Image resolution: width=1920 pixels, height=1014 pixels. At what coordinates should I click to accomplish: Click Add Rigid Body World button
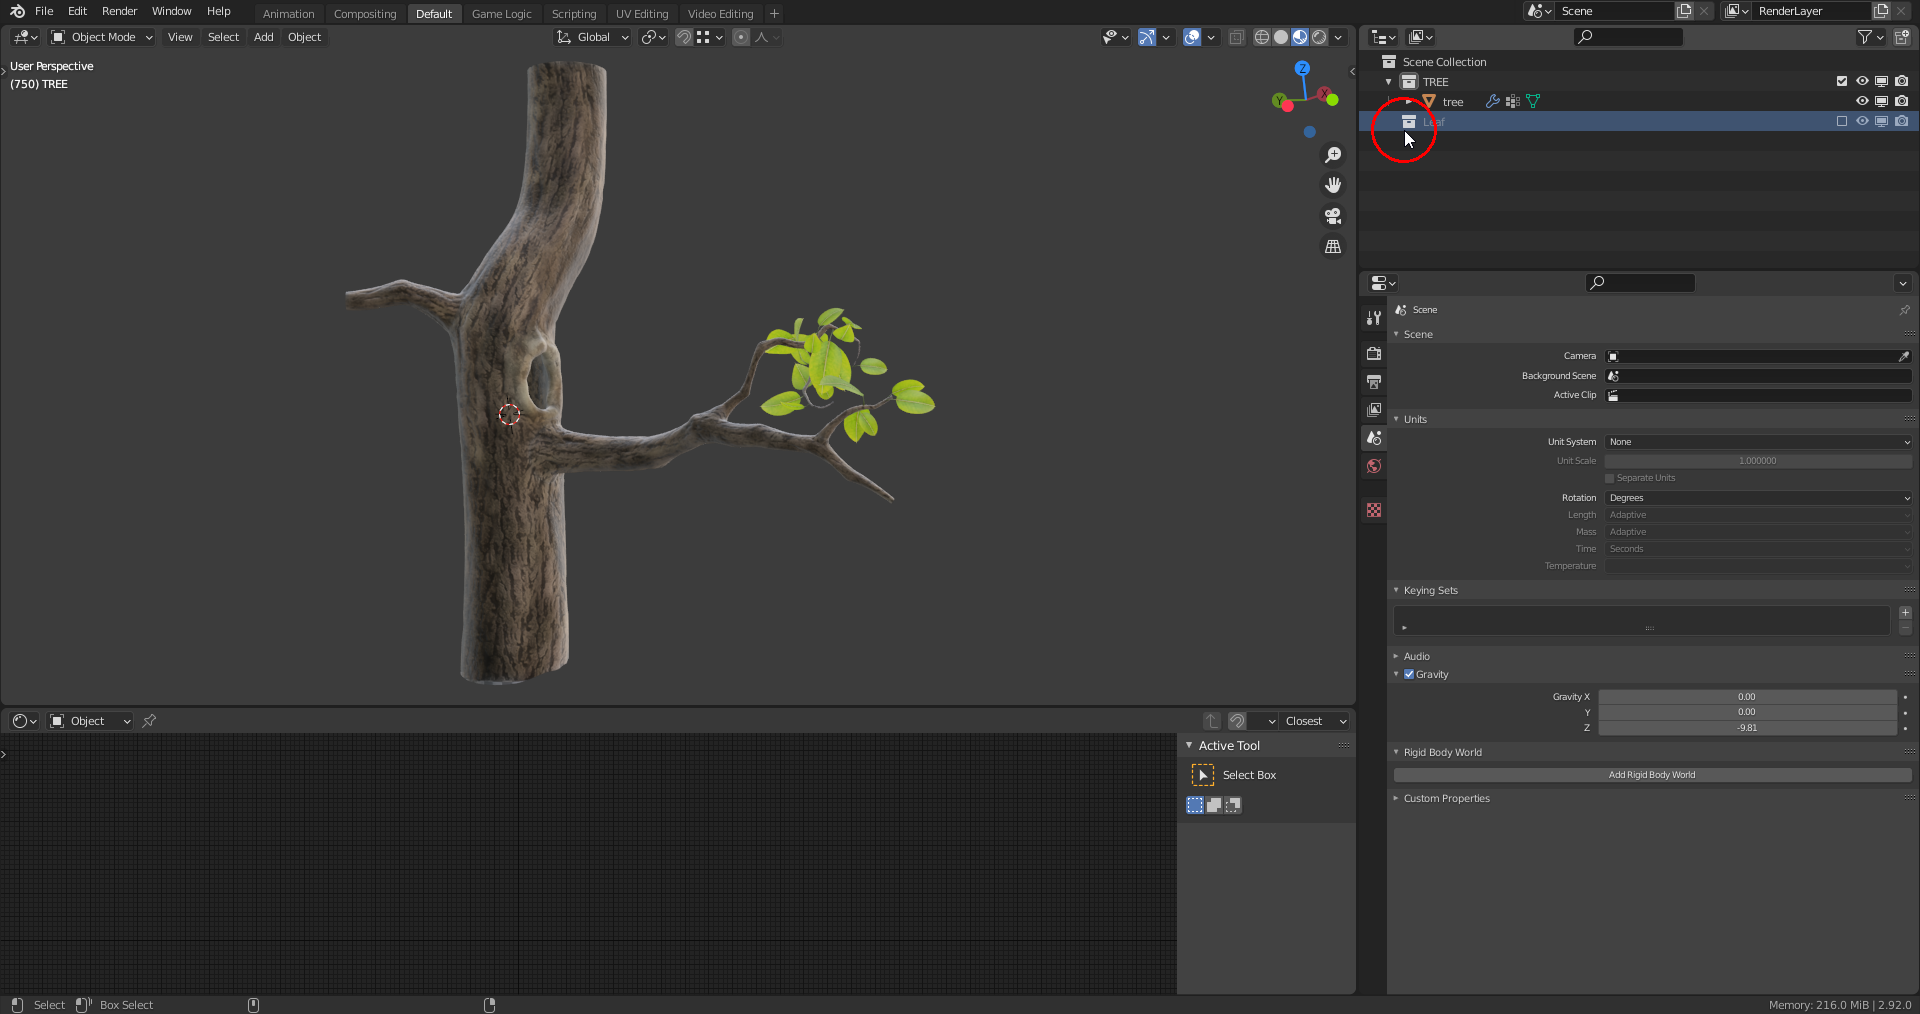click(x=1652, y=775)
